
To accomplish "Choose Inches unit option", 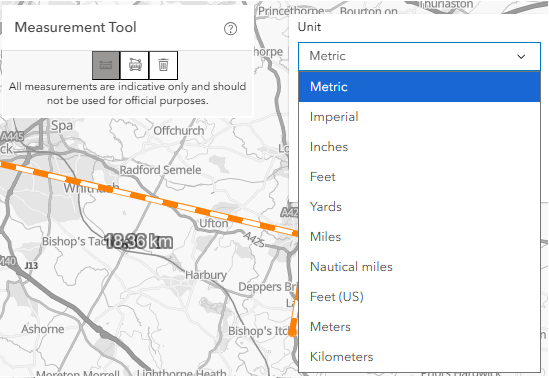I will [419, 147].
